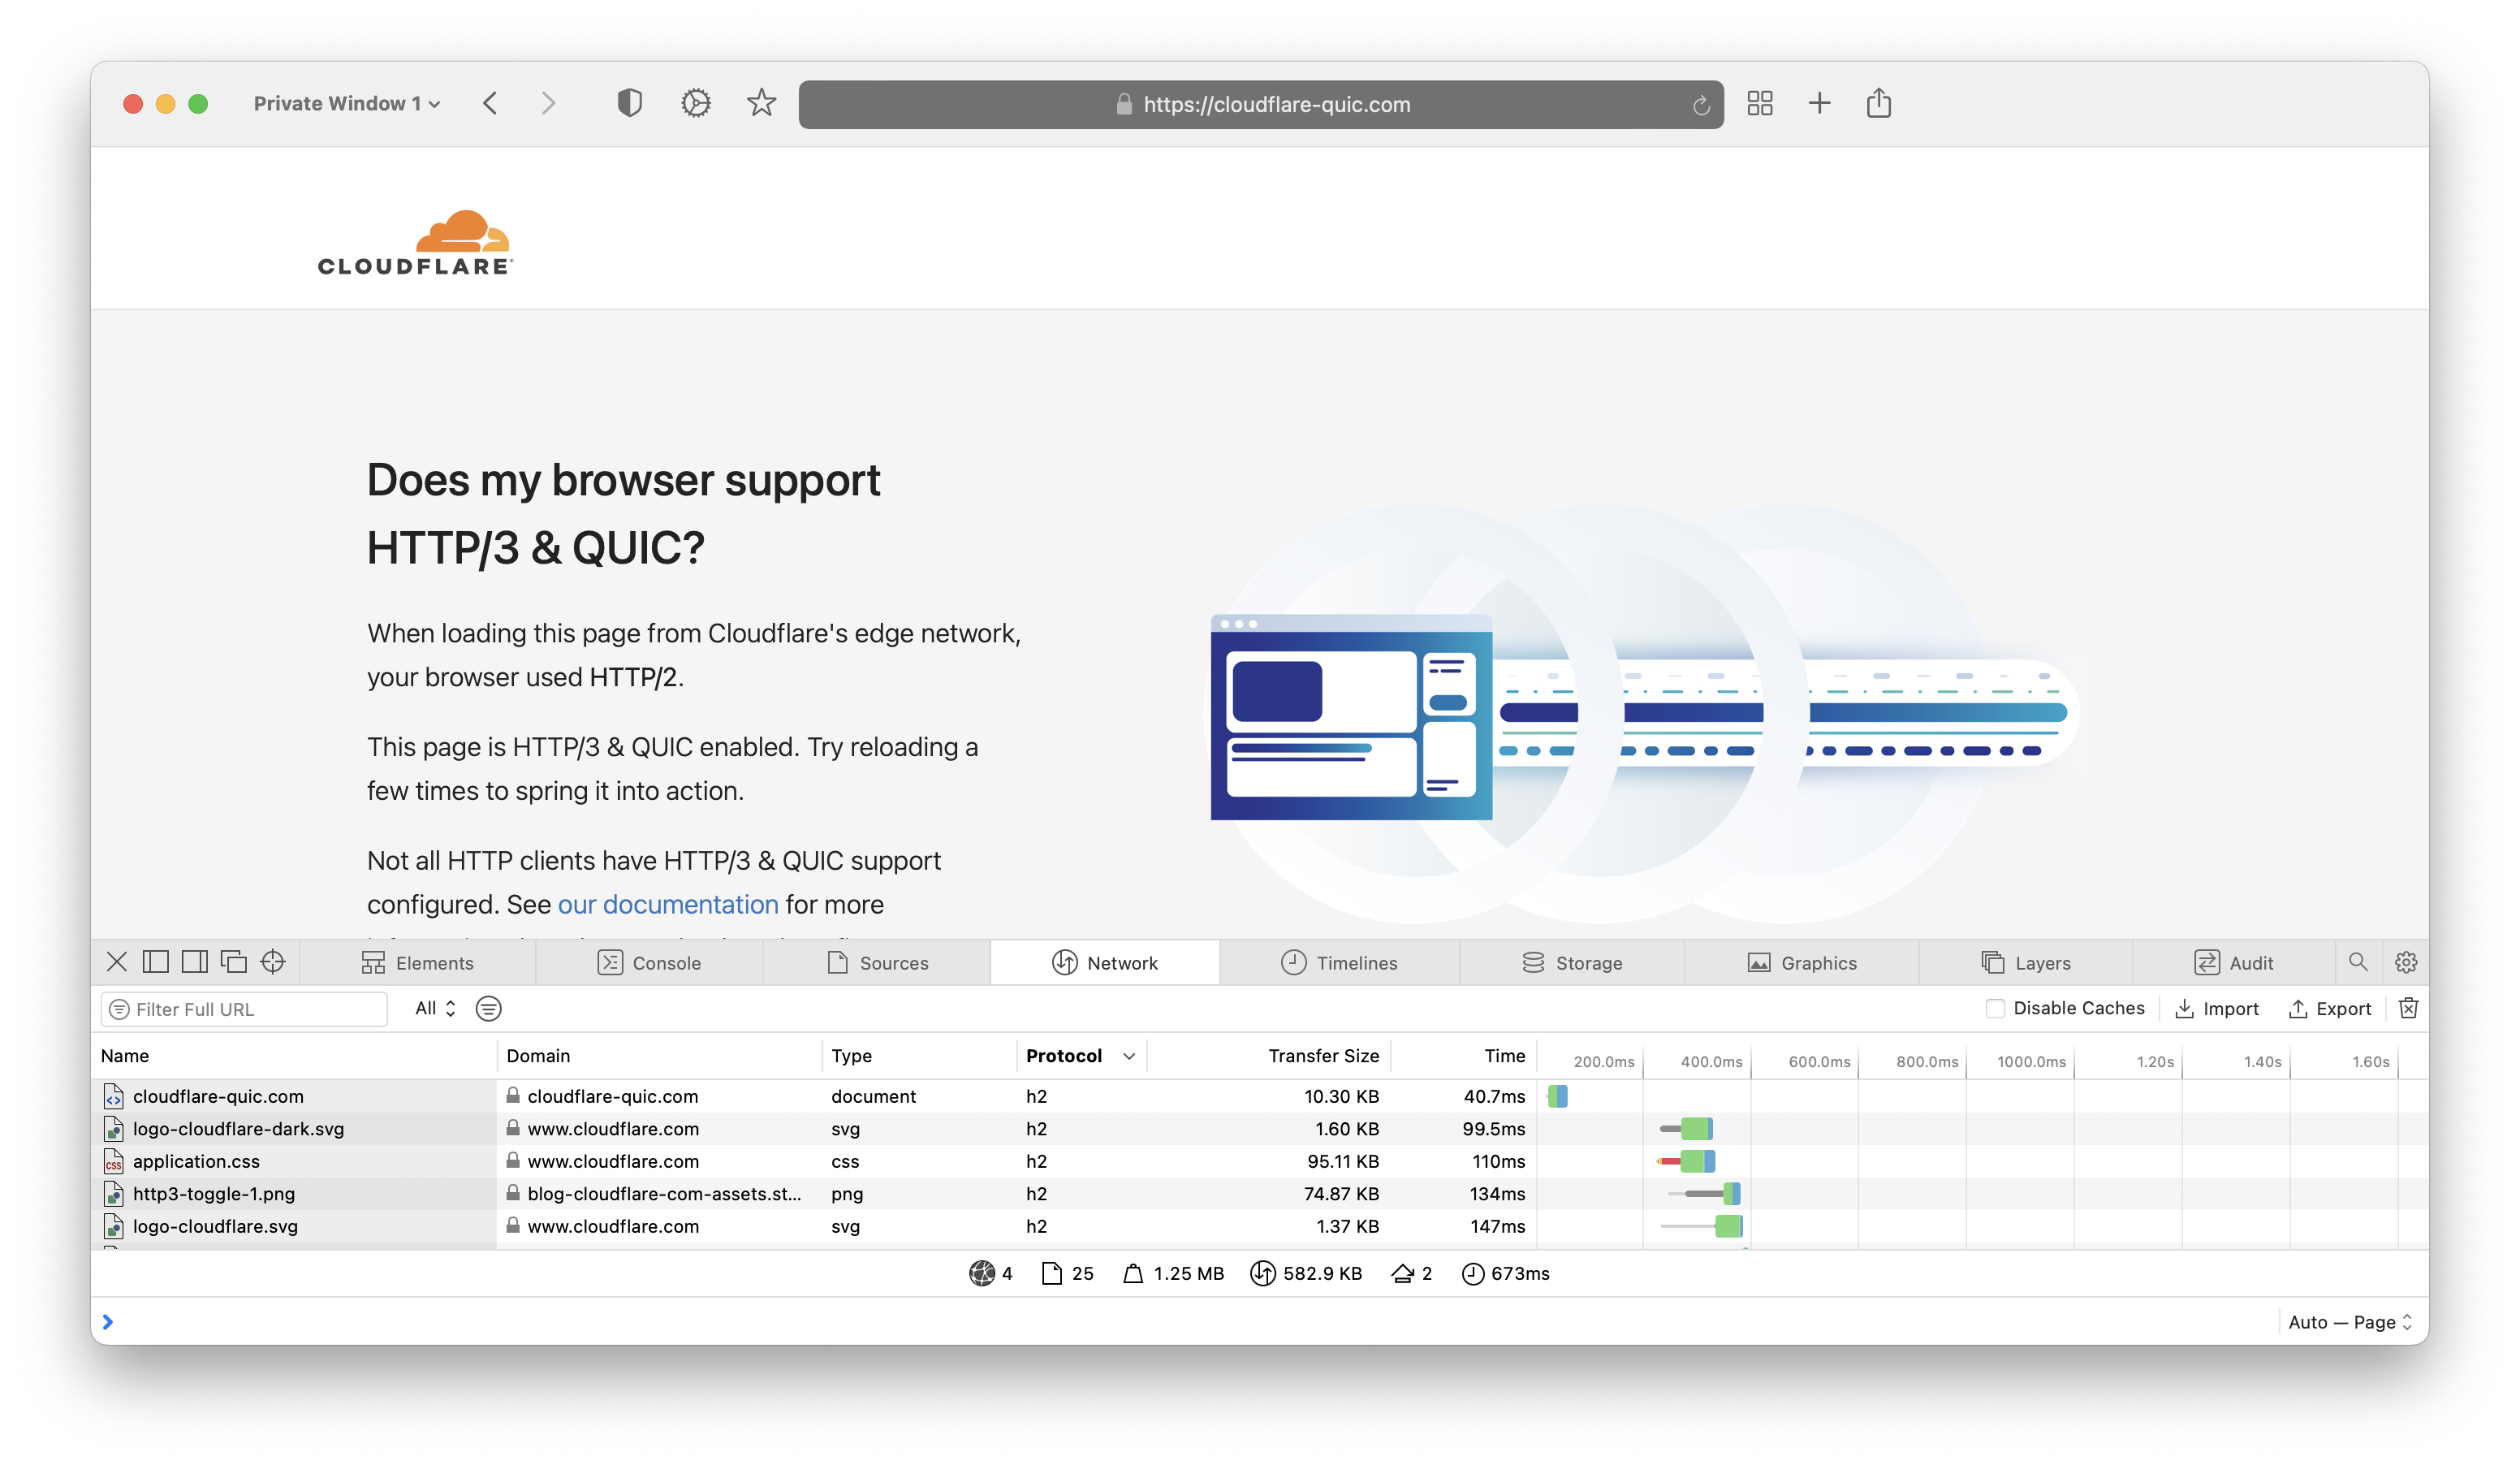Export network data with Export button
This screenshot has height=1465, width=2520.
[2330, 1008]
